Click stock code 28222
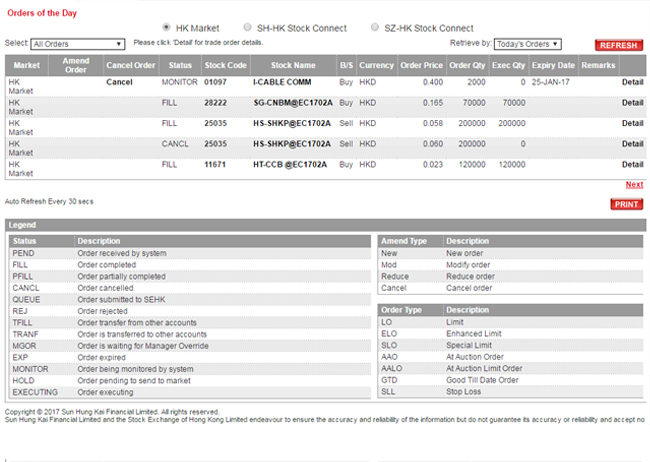Screen dimensions: 650x462 point(215,103)
